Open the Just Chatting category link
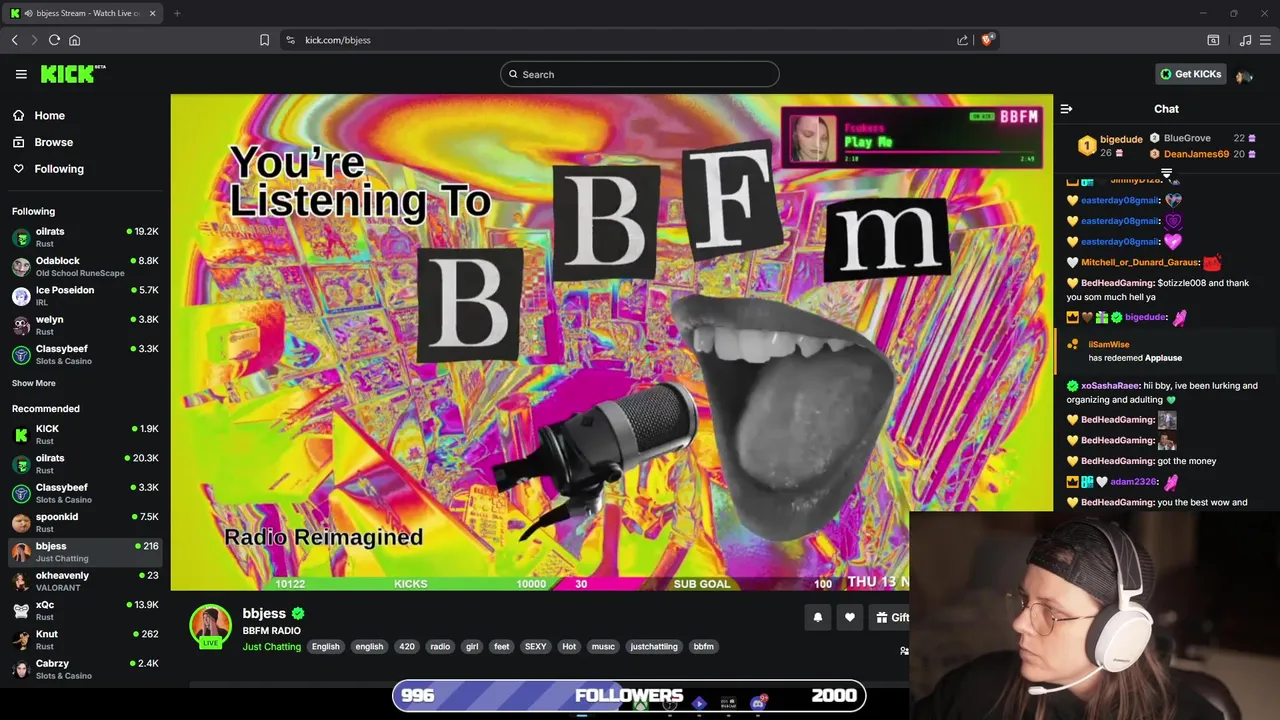The height and width of the screenshot is (720, 1280). pos(271,647)
